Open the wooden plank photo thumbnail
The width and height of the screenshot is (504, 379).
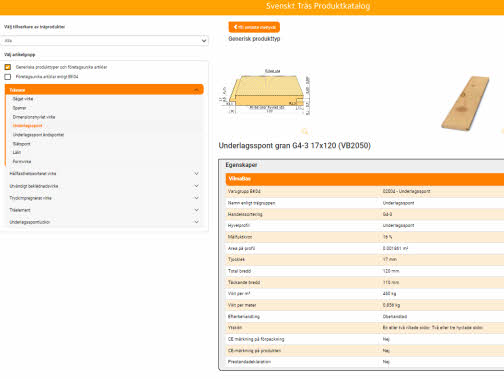(466, 103)
